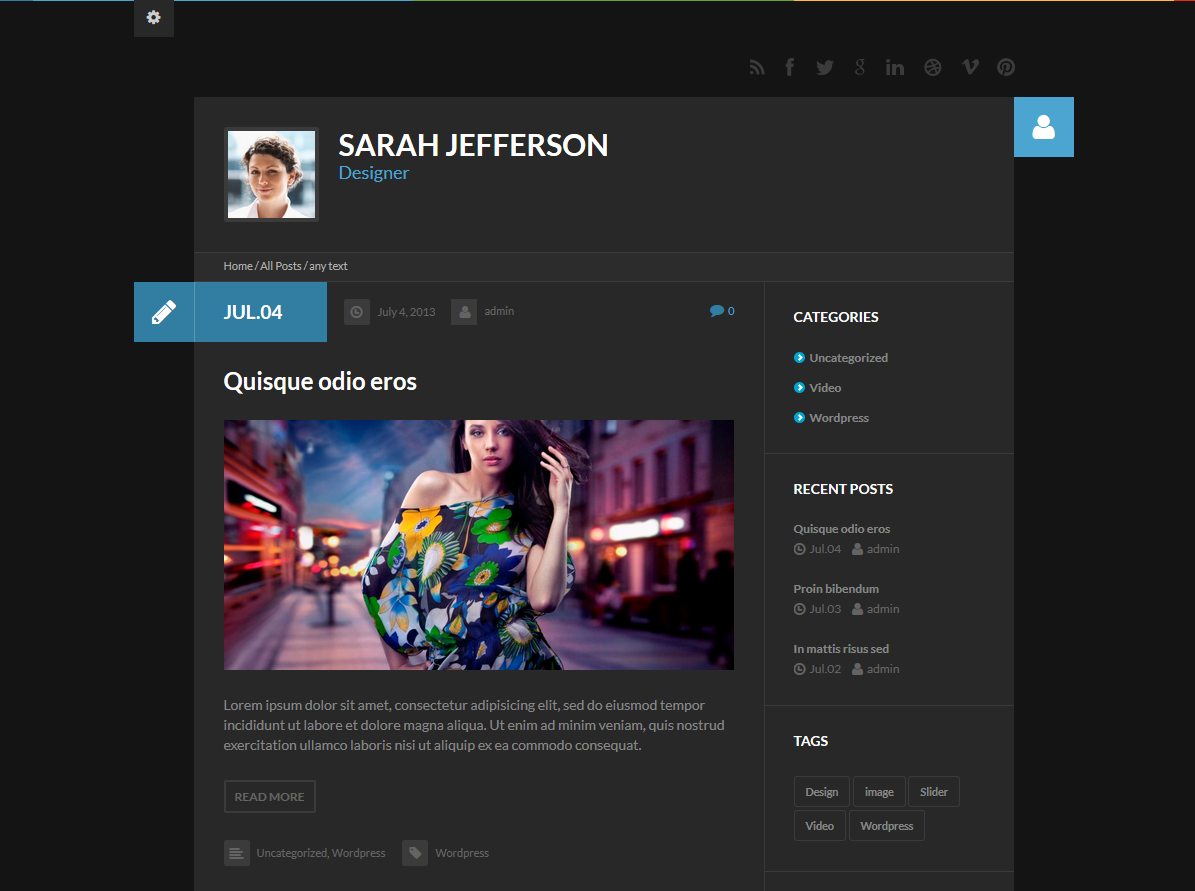Click the featured post image
The height and width of the screenshot is (891, 1195).
point(478,545)
